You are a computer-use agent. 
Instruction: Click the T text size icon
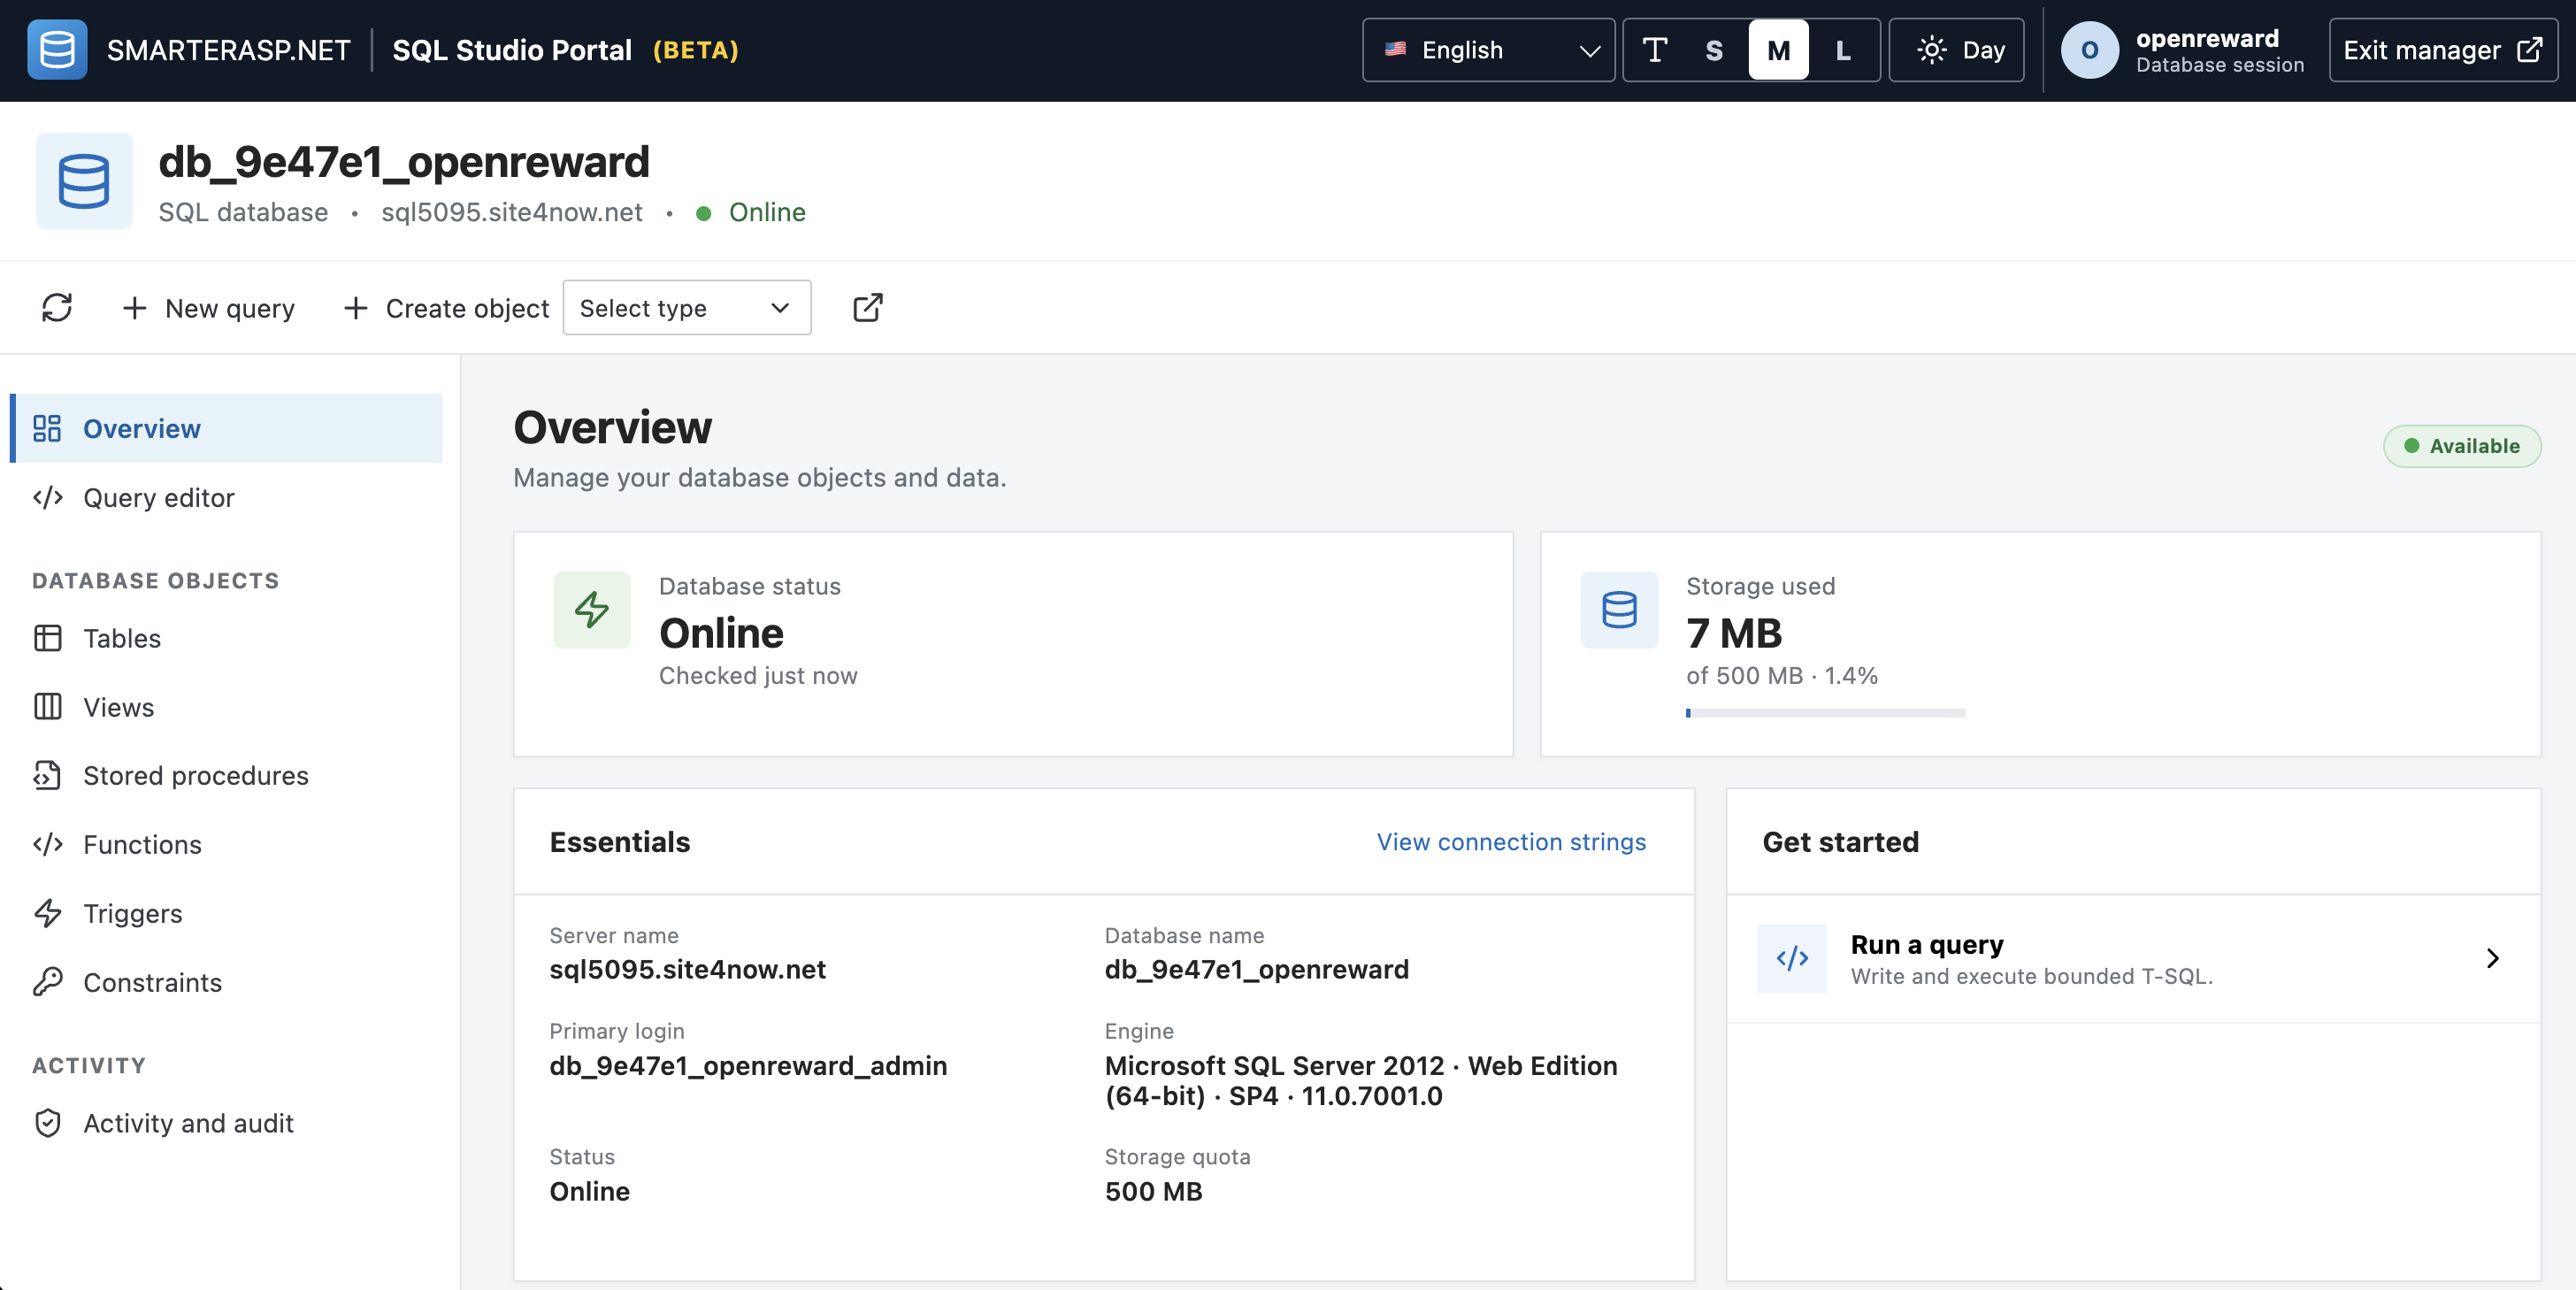1655,50
